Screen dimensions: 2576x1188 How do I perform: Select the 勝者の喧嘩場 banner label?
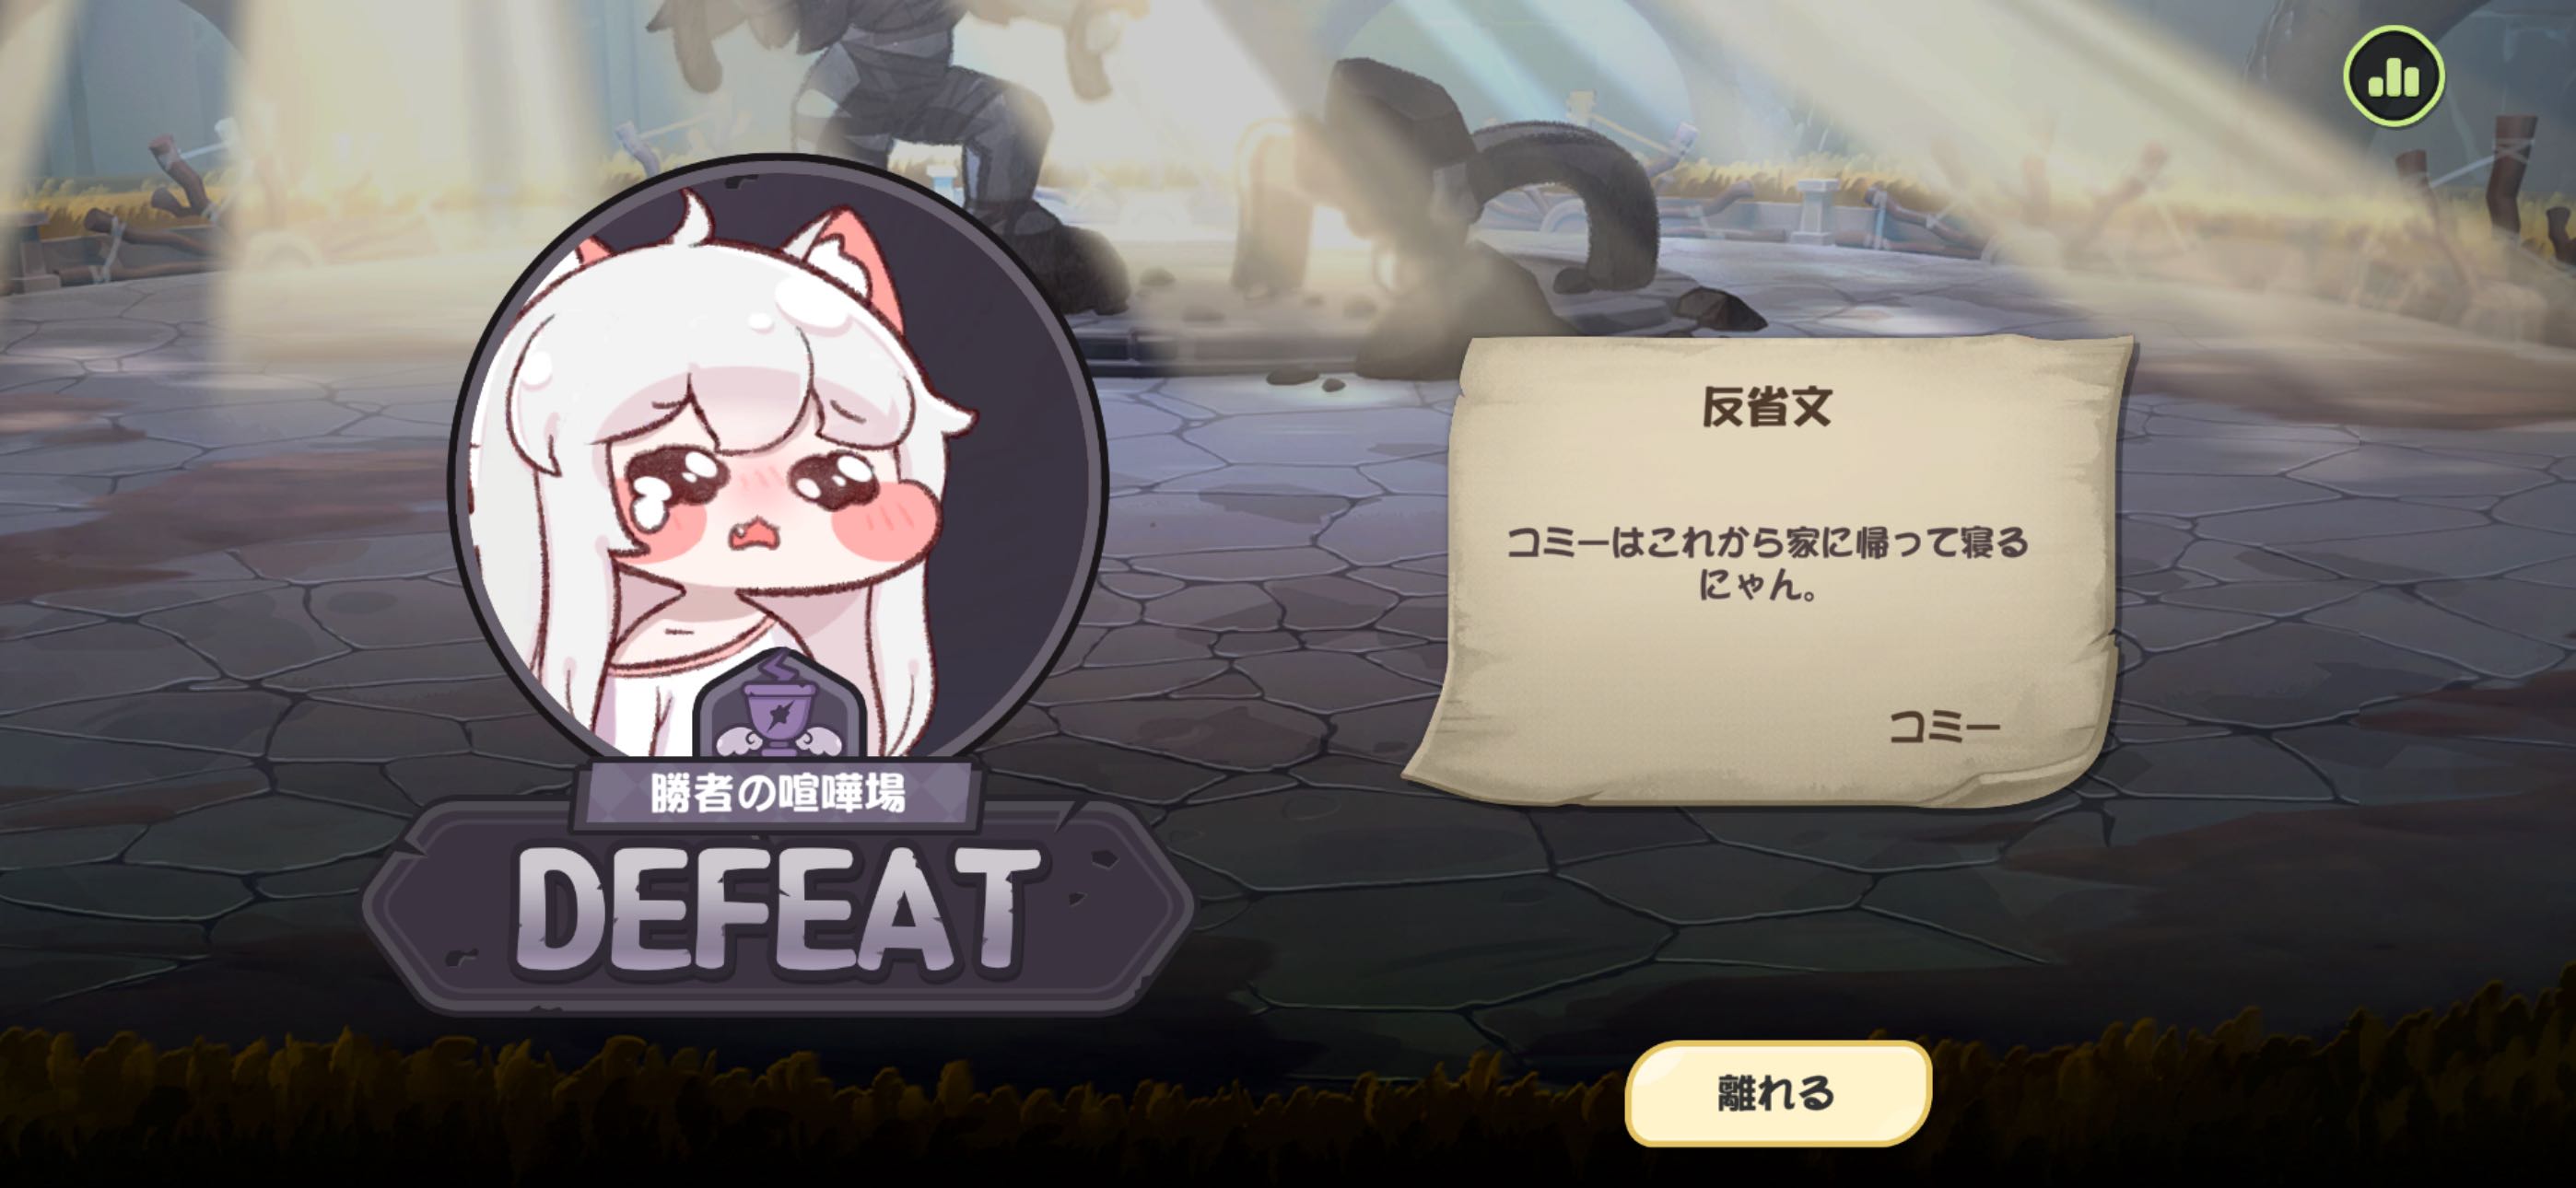click(x=777, y=794)
